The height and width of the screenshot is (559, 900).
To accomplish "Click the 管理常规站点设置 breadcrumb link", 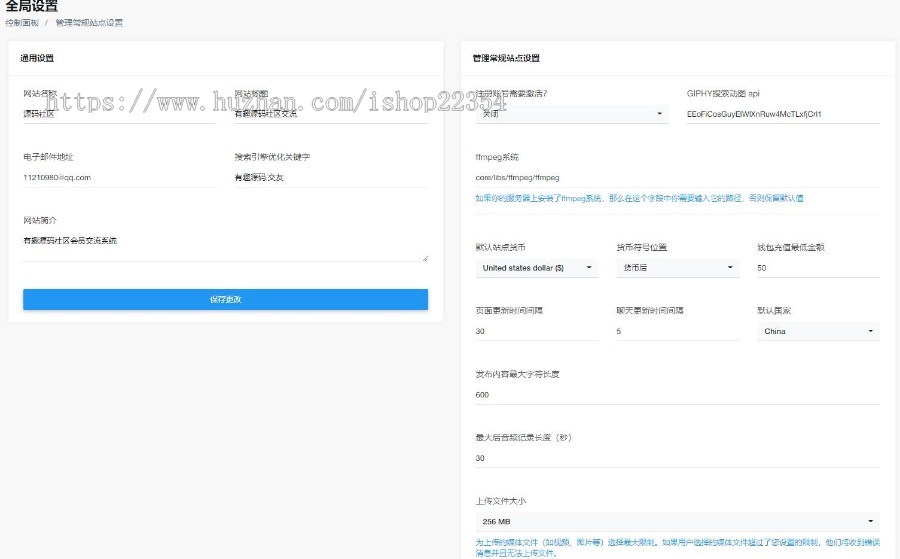I will pyautogui.click(x=89, y=23).
